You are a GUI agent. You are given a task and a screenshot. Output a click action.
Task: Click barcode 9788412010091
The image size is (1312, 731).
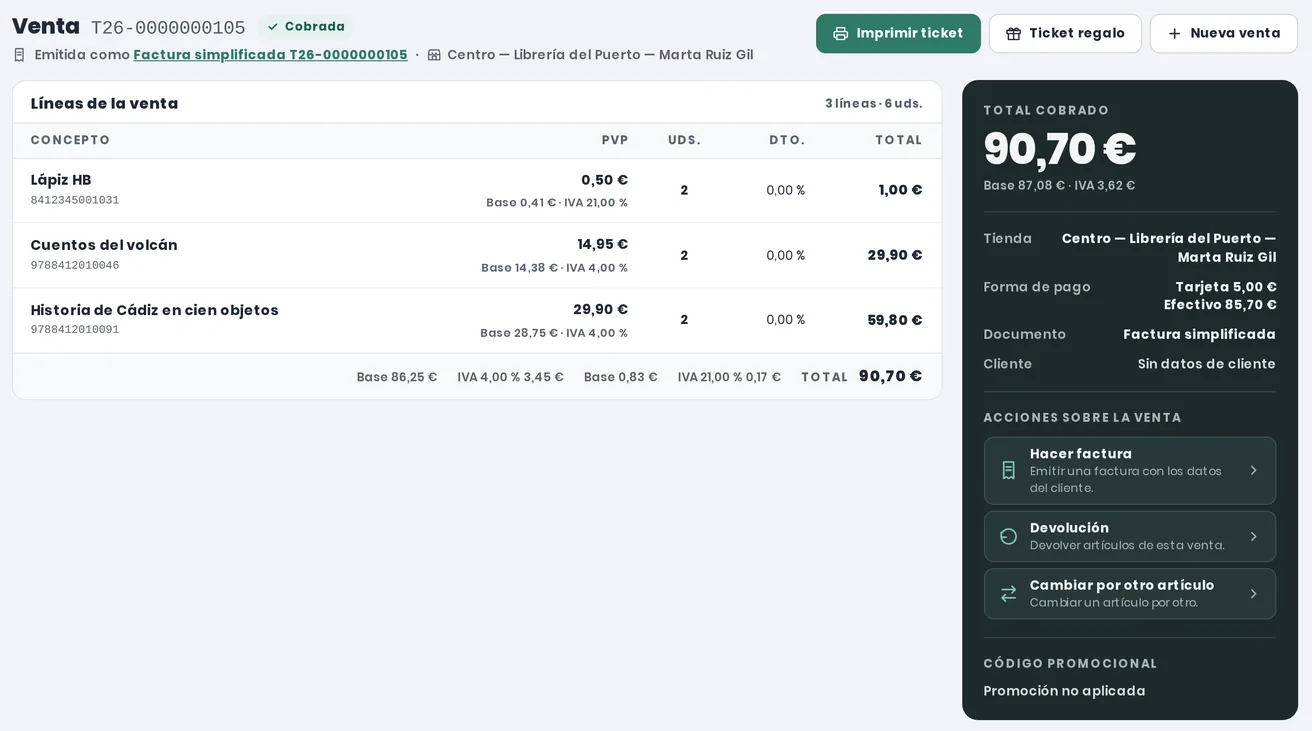pyautogui.click(x=75, y=330)
